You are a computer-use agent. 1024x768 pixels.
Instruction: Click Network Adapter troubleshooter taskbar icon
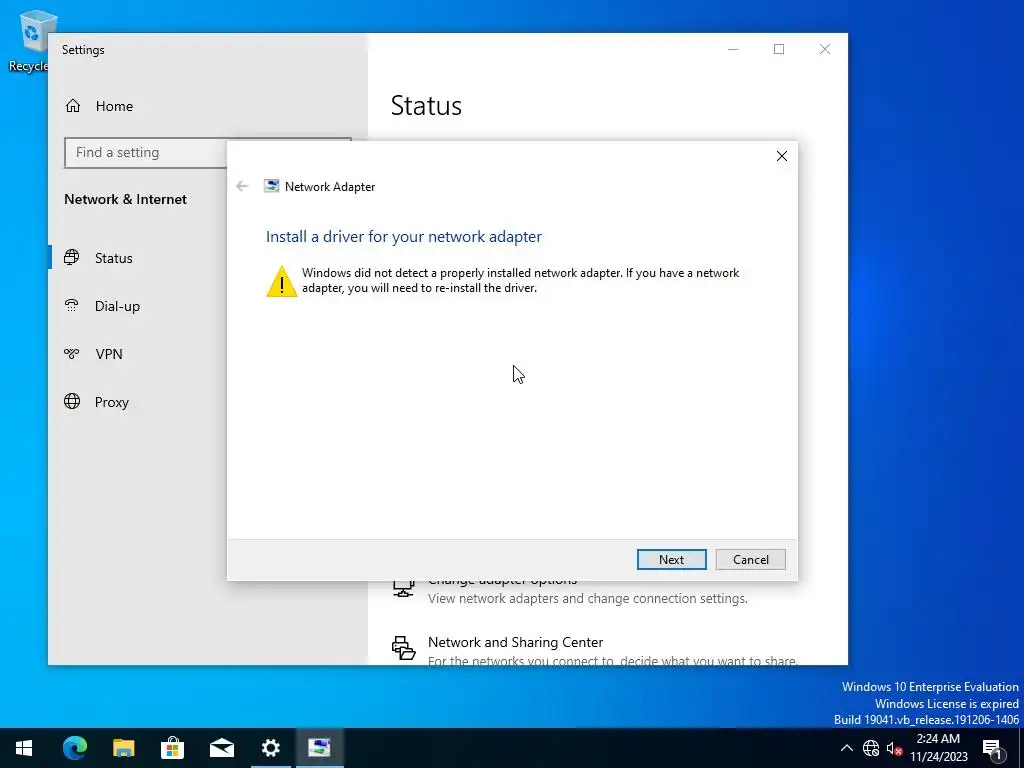click(x=319, y=748)
